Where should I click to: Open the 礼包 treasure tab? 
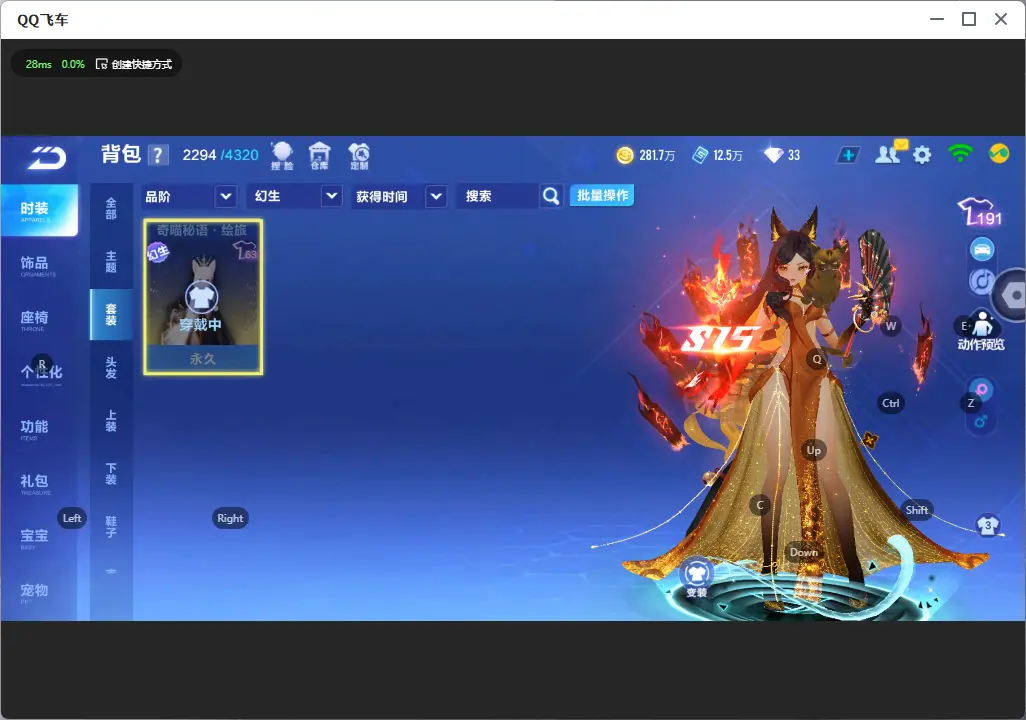[35, 483]
